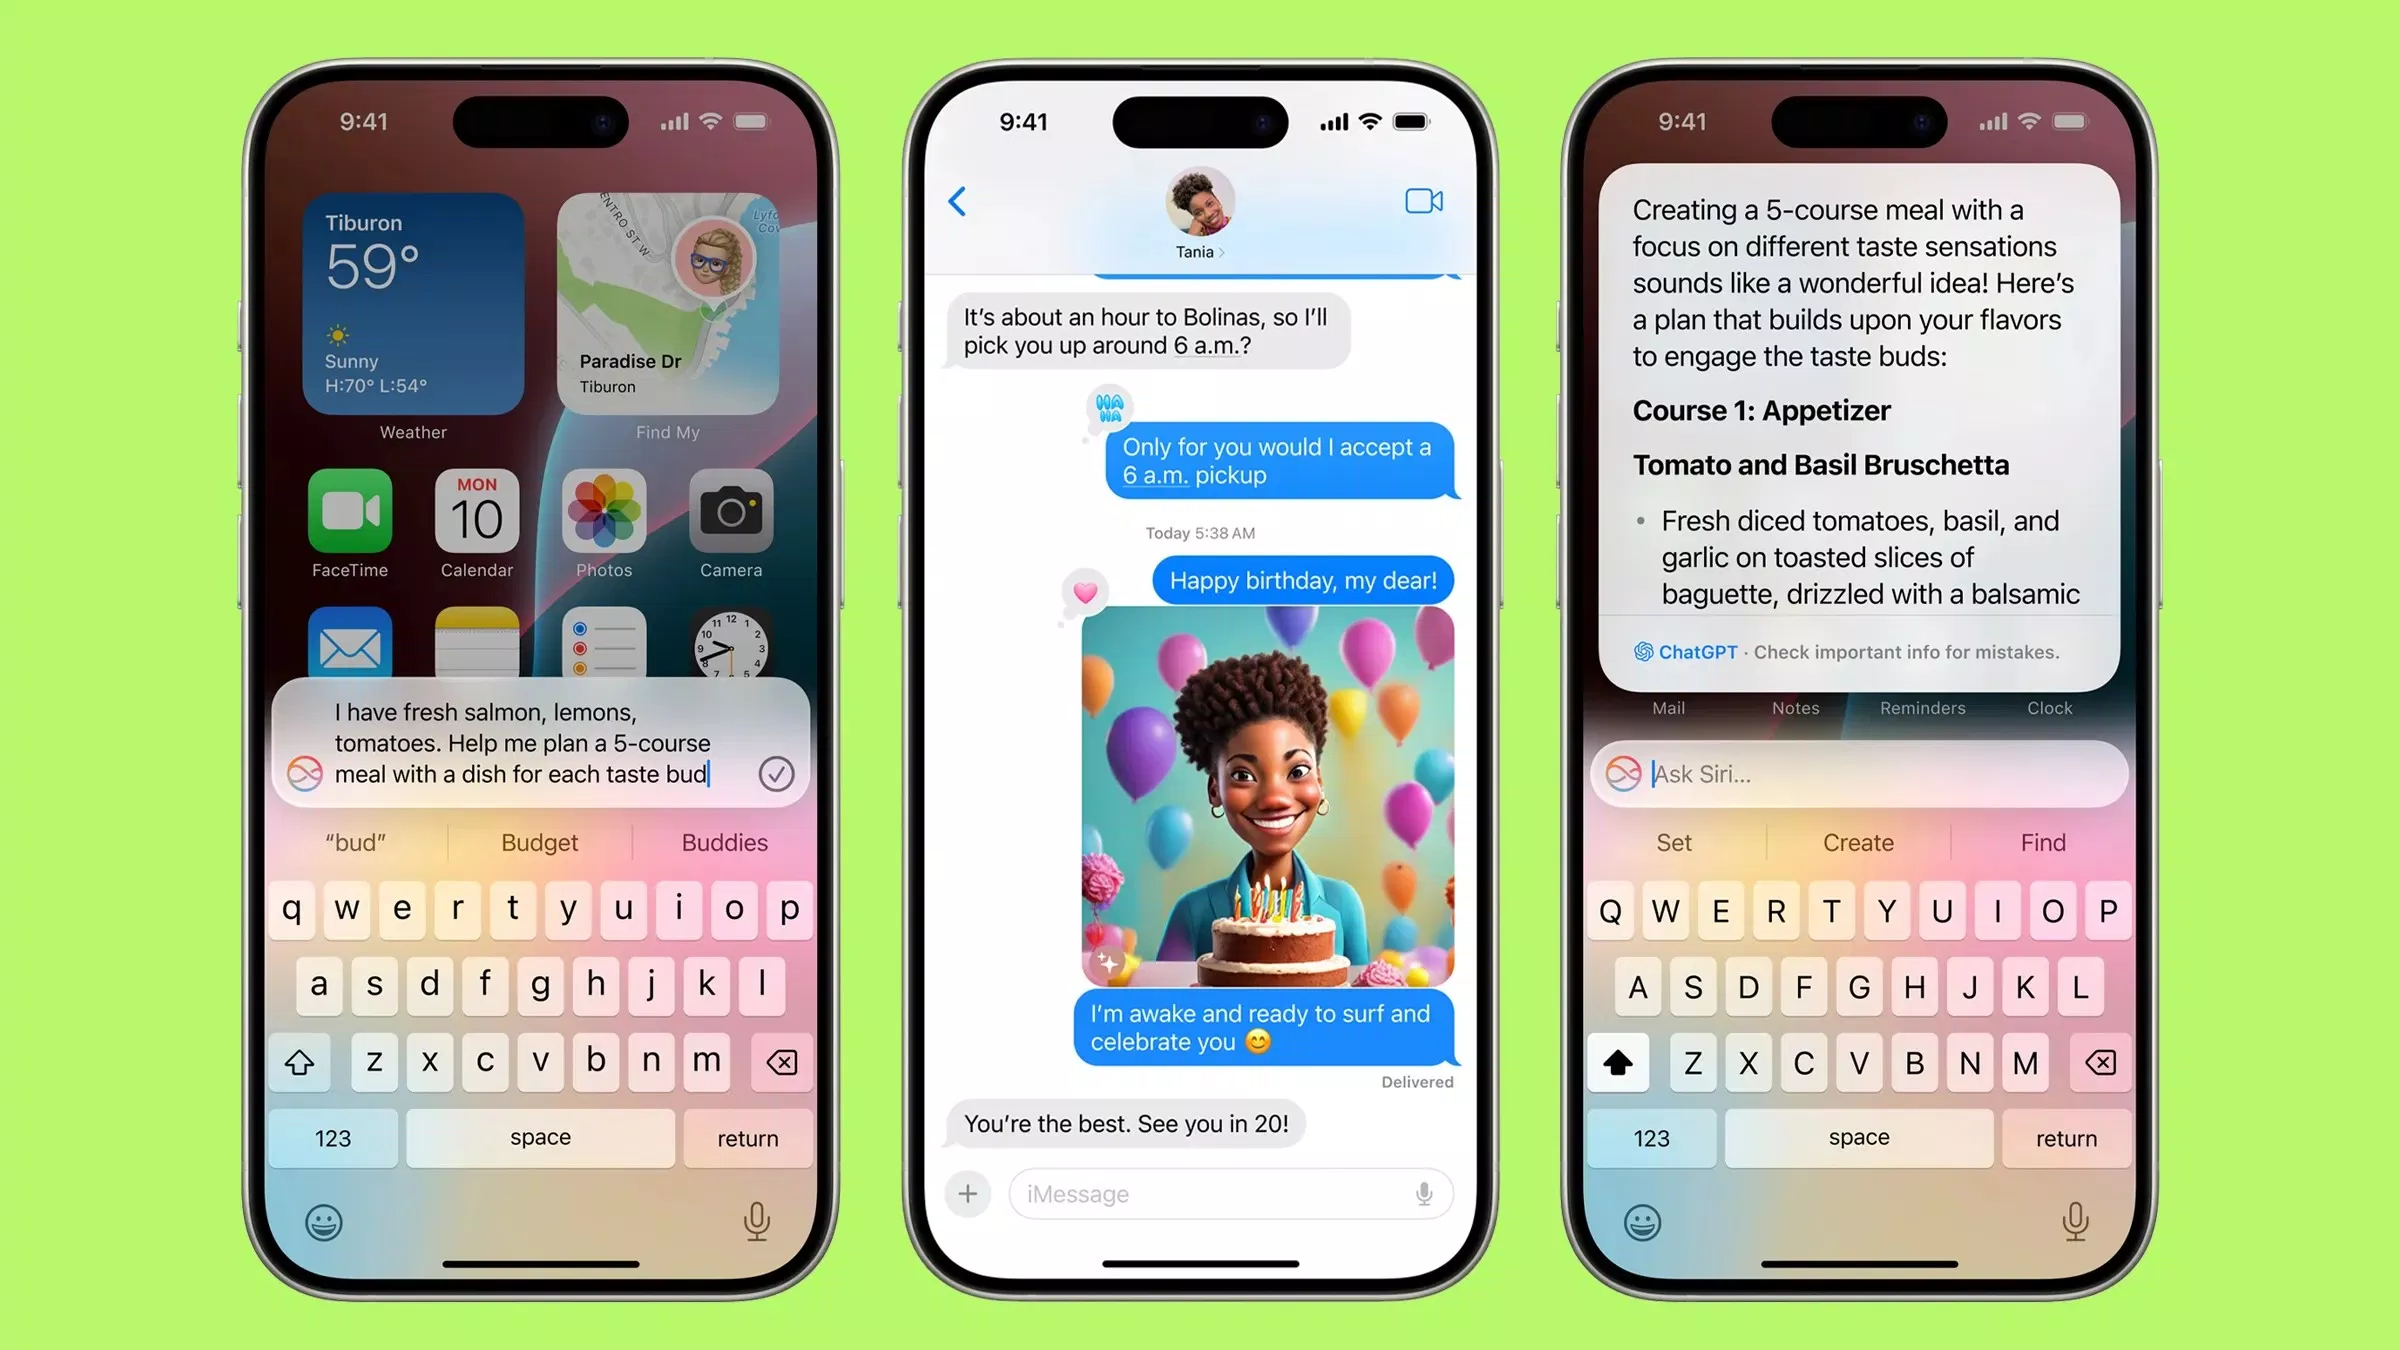2400x1350 pixels.
Task: Expand the Notes tab in Siri suggestions
Action: pyautogui.click(x=1797, y=707)
